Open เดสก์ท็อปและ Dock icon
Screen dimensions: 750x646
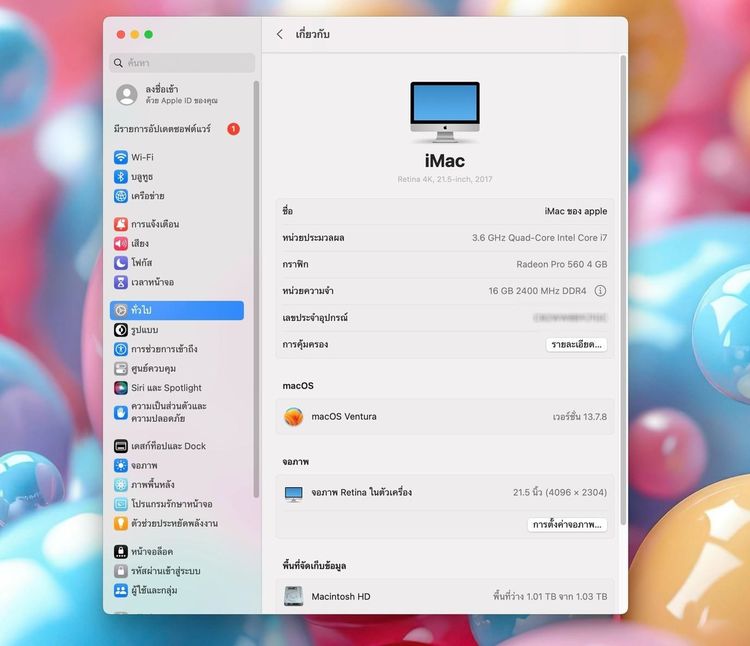(121, 446)
